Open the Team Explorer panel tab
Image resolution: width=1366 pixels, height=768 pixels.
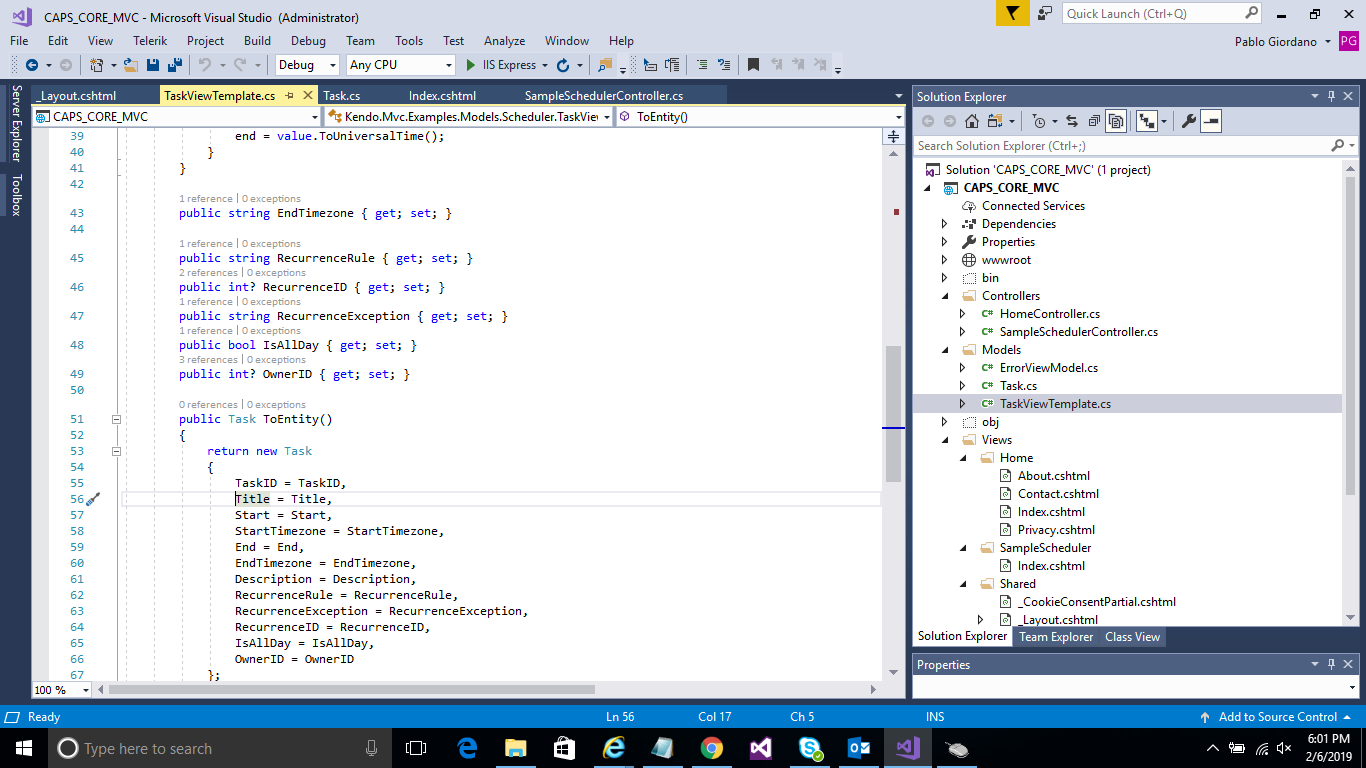(x=1055, y=637)
